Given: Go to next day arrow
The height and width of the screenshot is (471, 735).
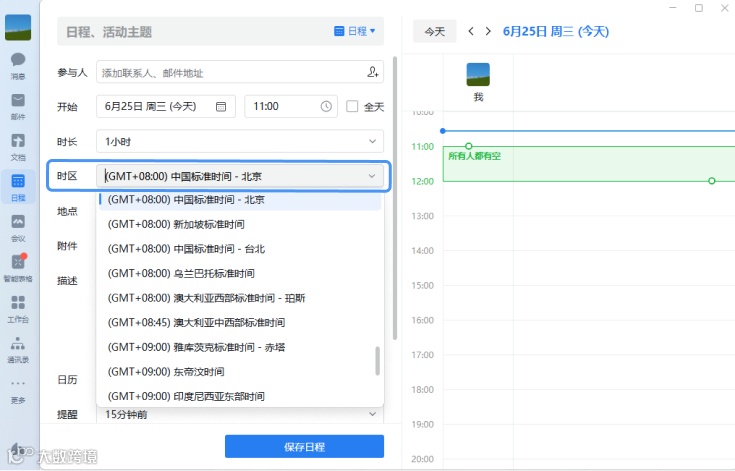Looking at the screenshot, I should (x=488, y=31).
